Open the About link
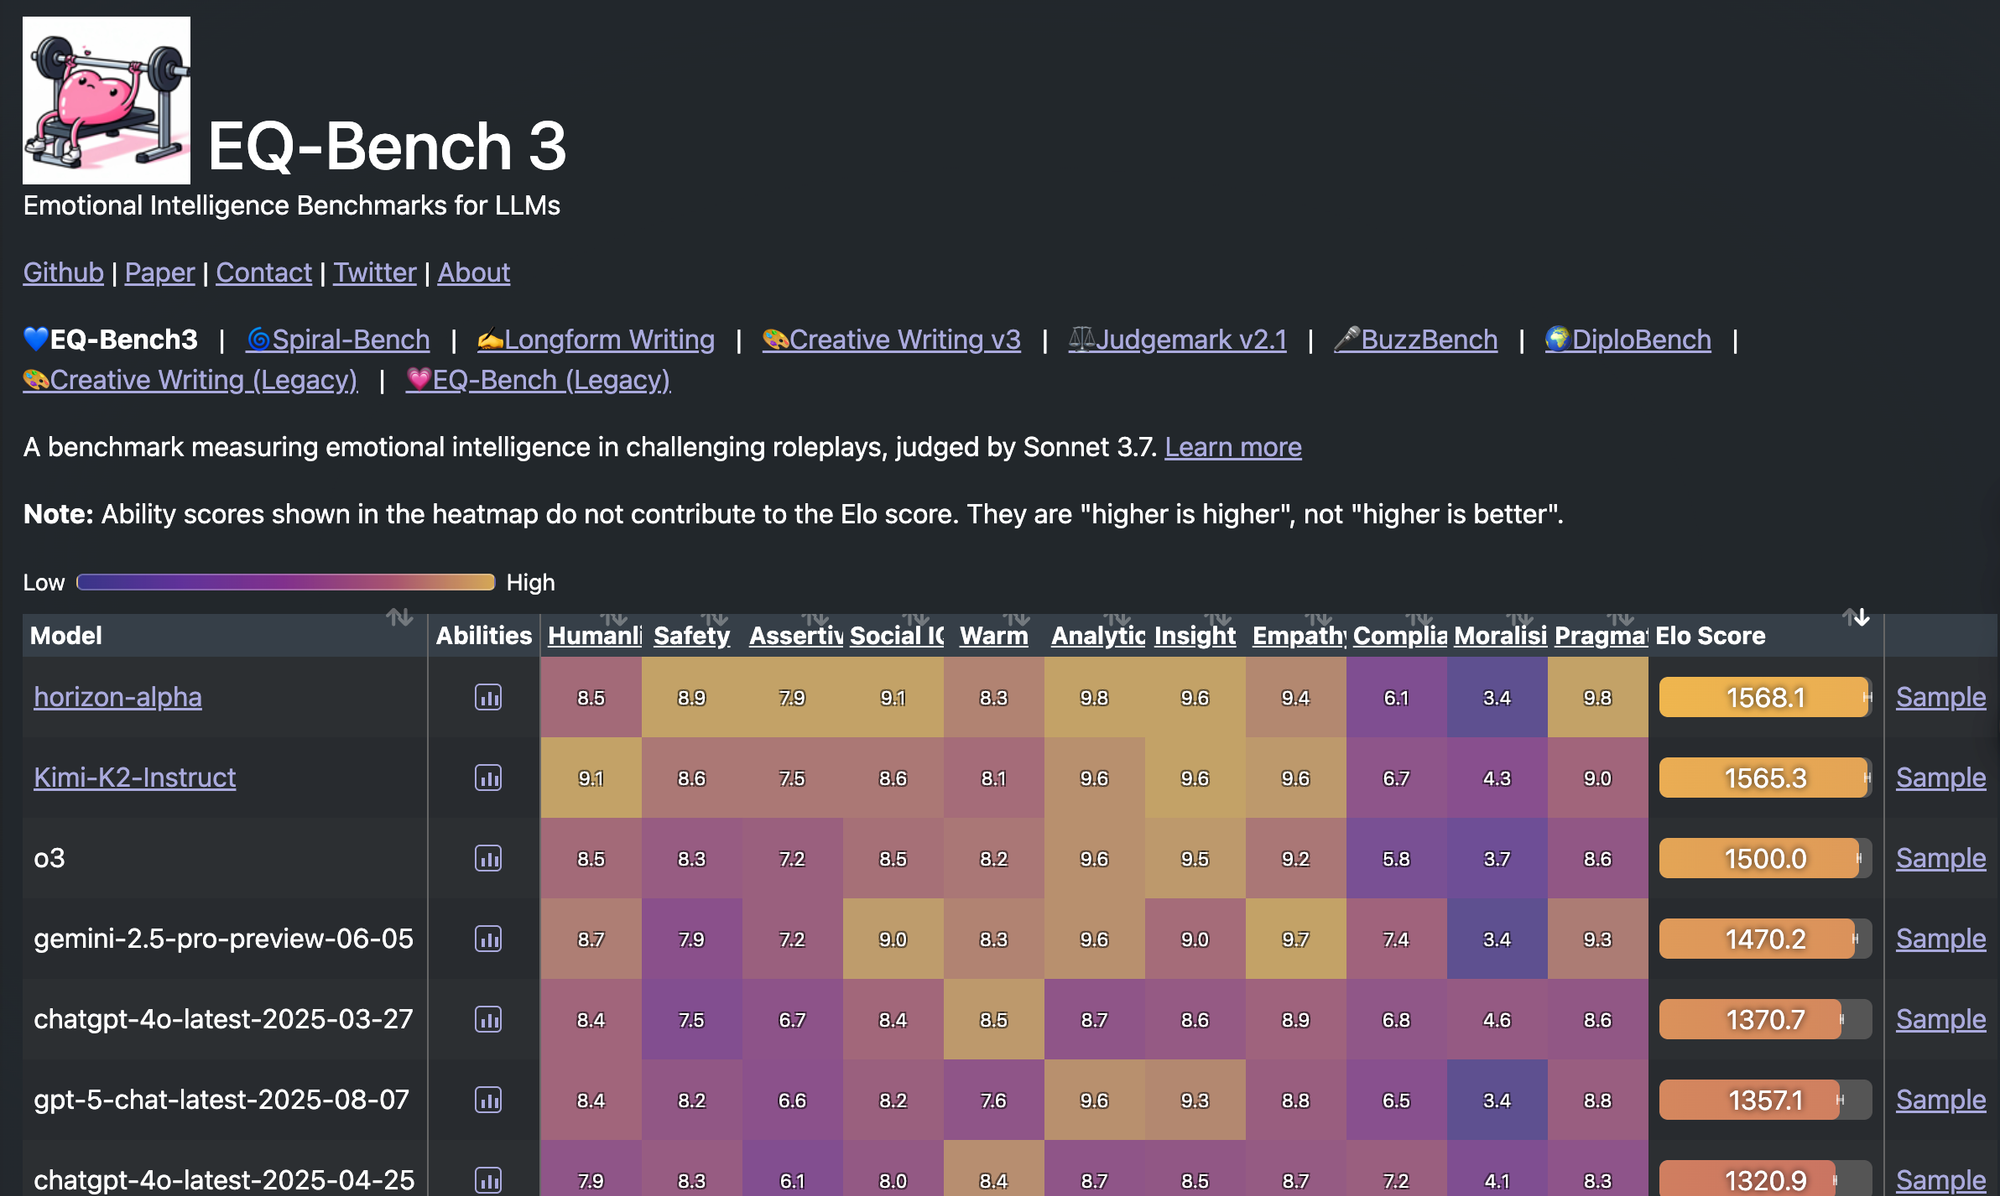Image resolution: width=2000 pixels, height=1196 pixels. 474,273
